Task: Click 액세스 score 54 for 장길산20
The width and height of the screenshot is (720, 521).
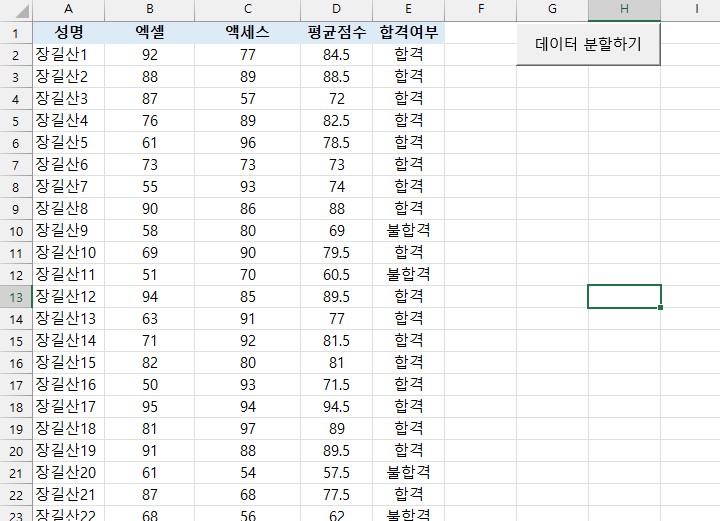Action: [x=248, y=473]
